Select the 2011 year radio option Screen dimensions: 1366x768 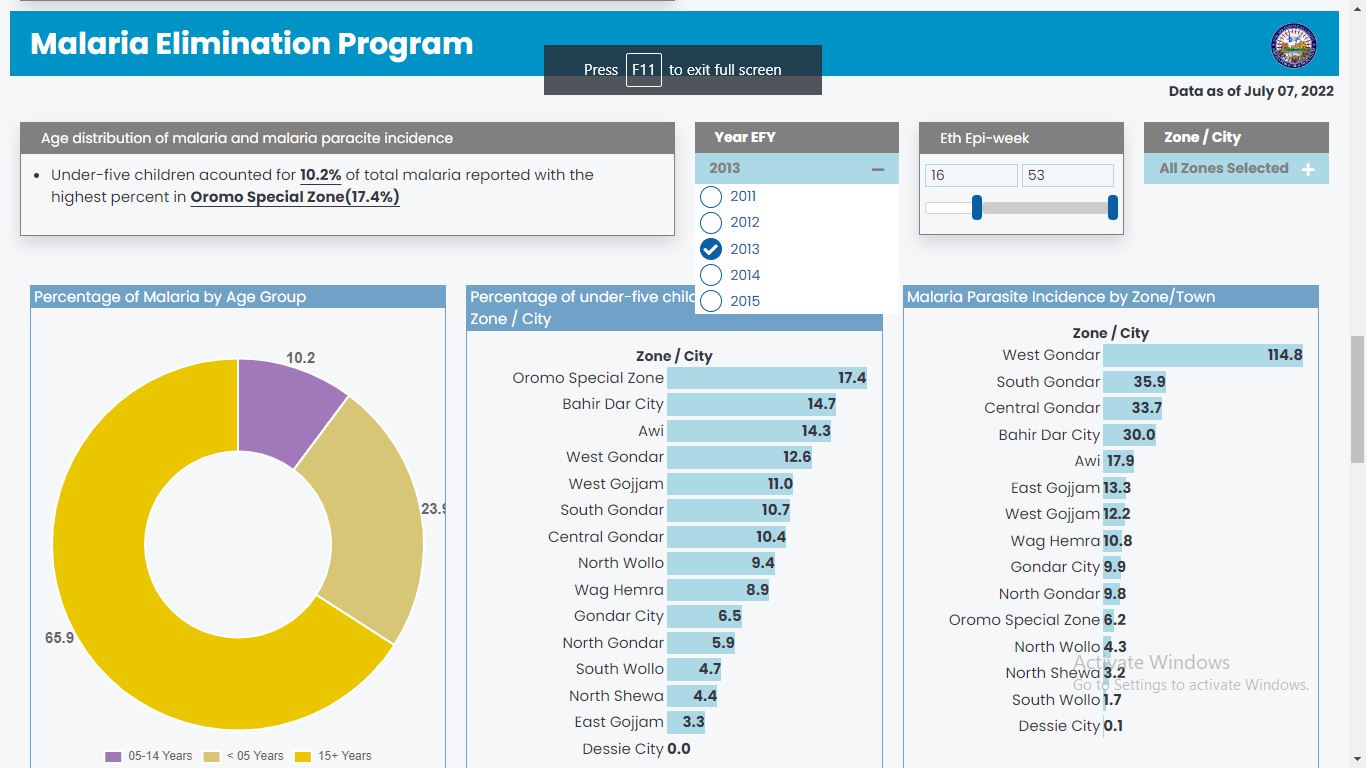coord(711,197)
